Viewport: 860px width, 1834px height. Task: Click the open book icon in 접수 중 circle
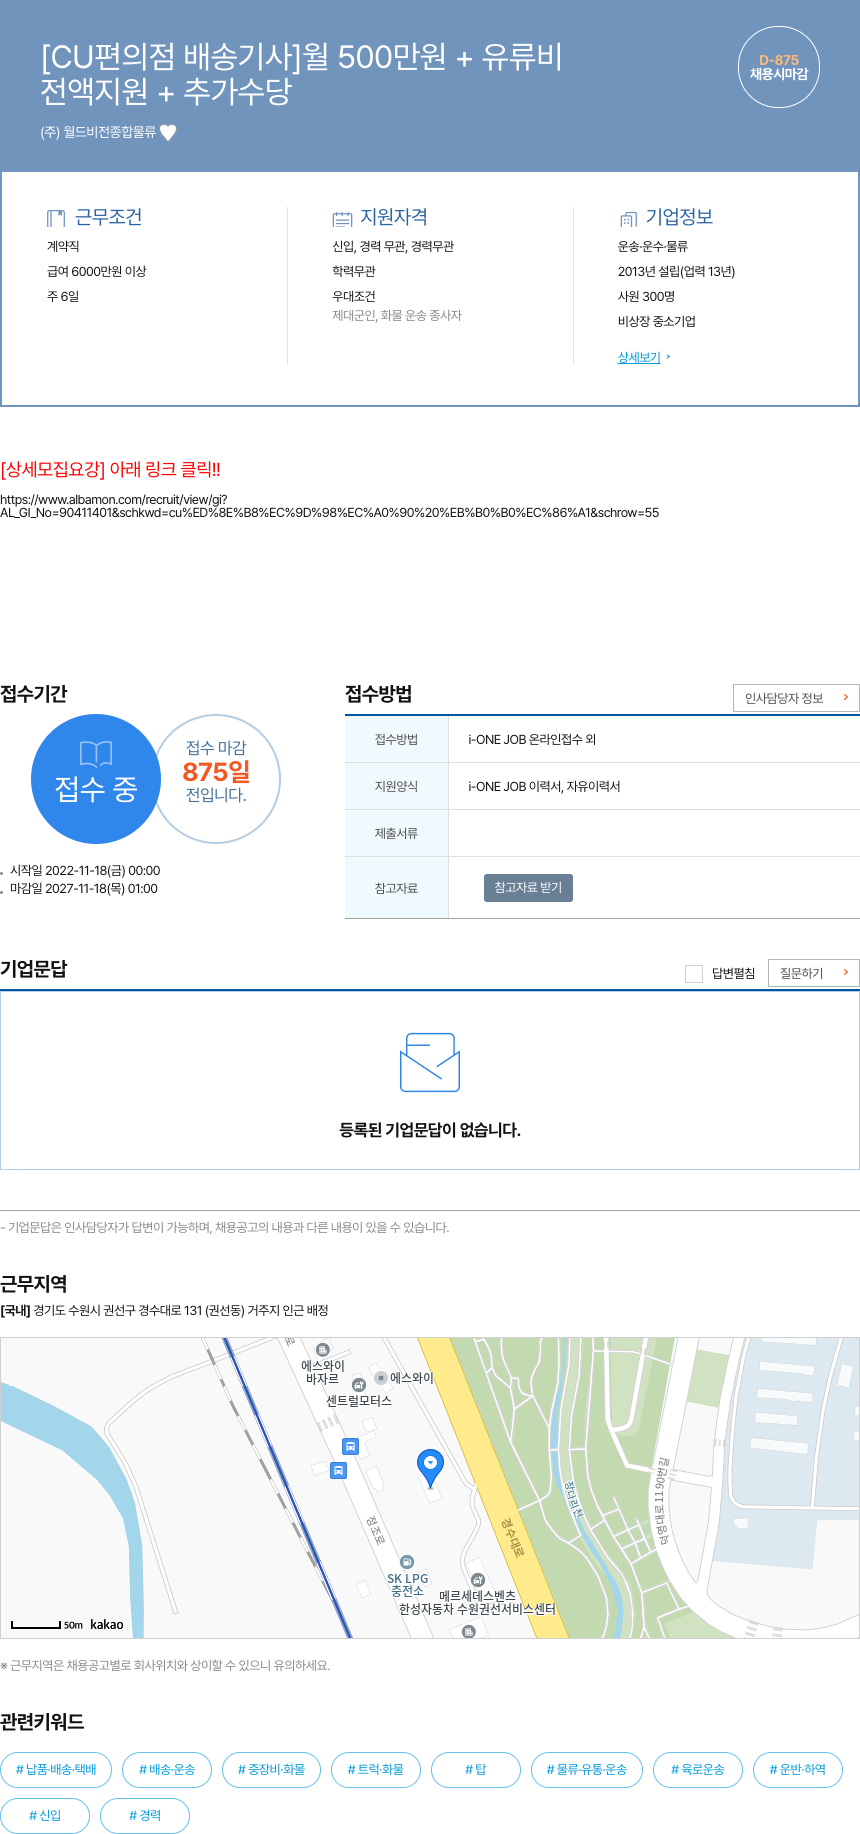point(96,754)
